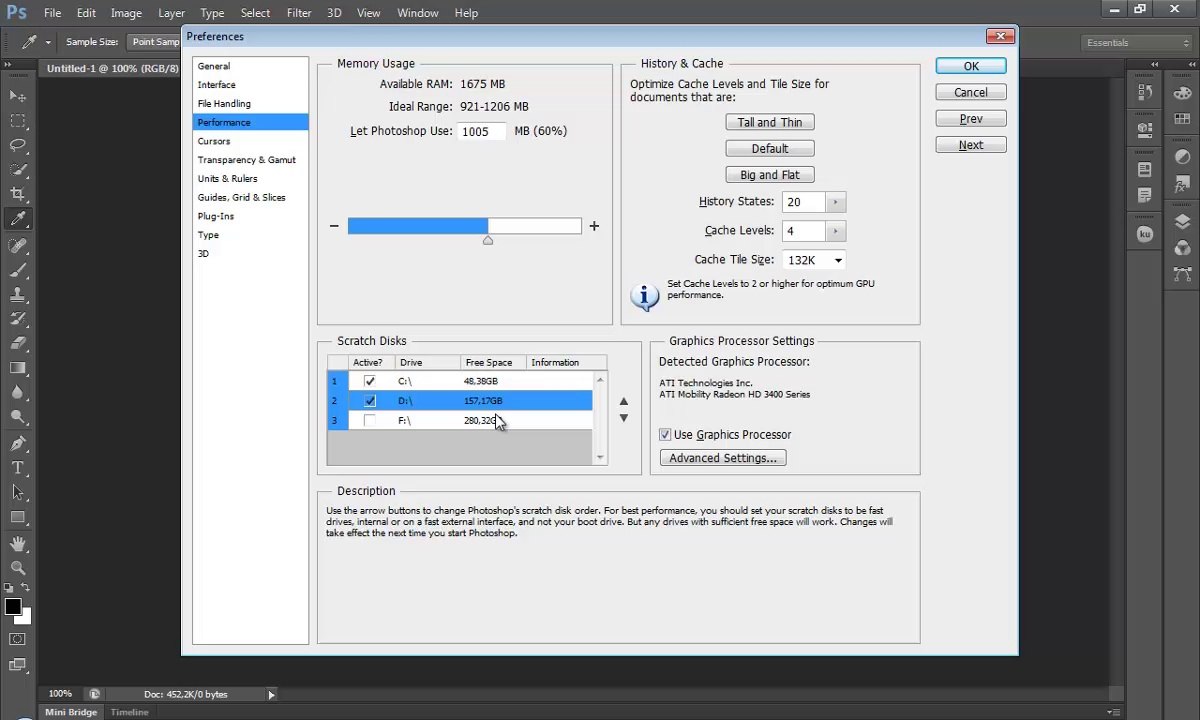The width and height of the screenshot is (1200, 720).
Task: Select the Rectangle shape tool
Action: [18, 517]
